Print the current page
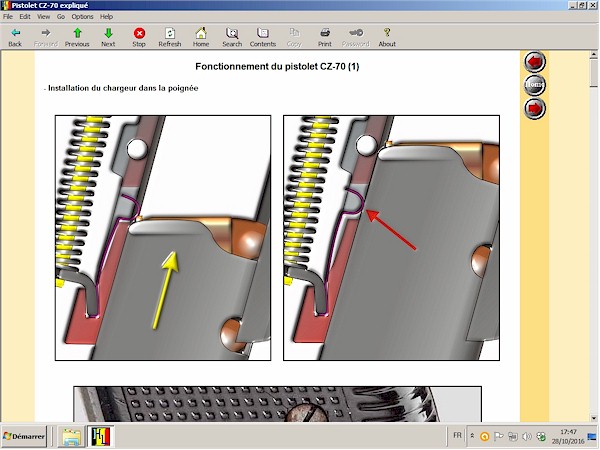This screenshot has height=450, width=600. (x=324, y=37)
